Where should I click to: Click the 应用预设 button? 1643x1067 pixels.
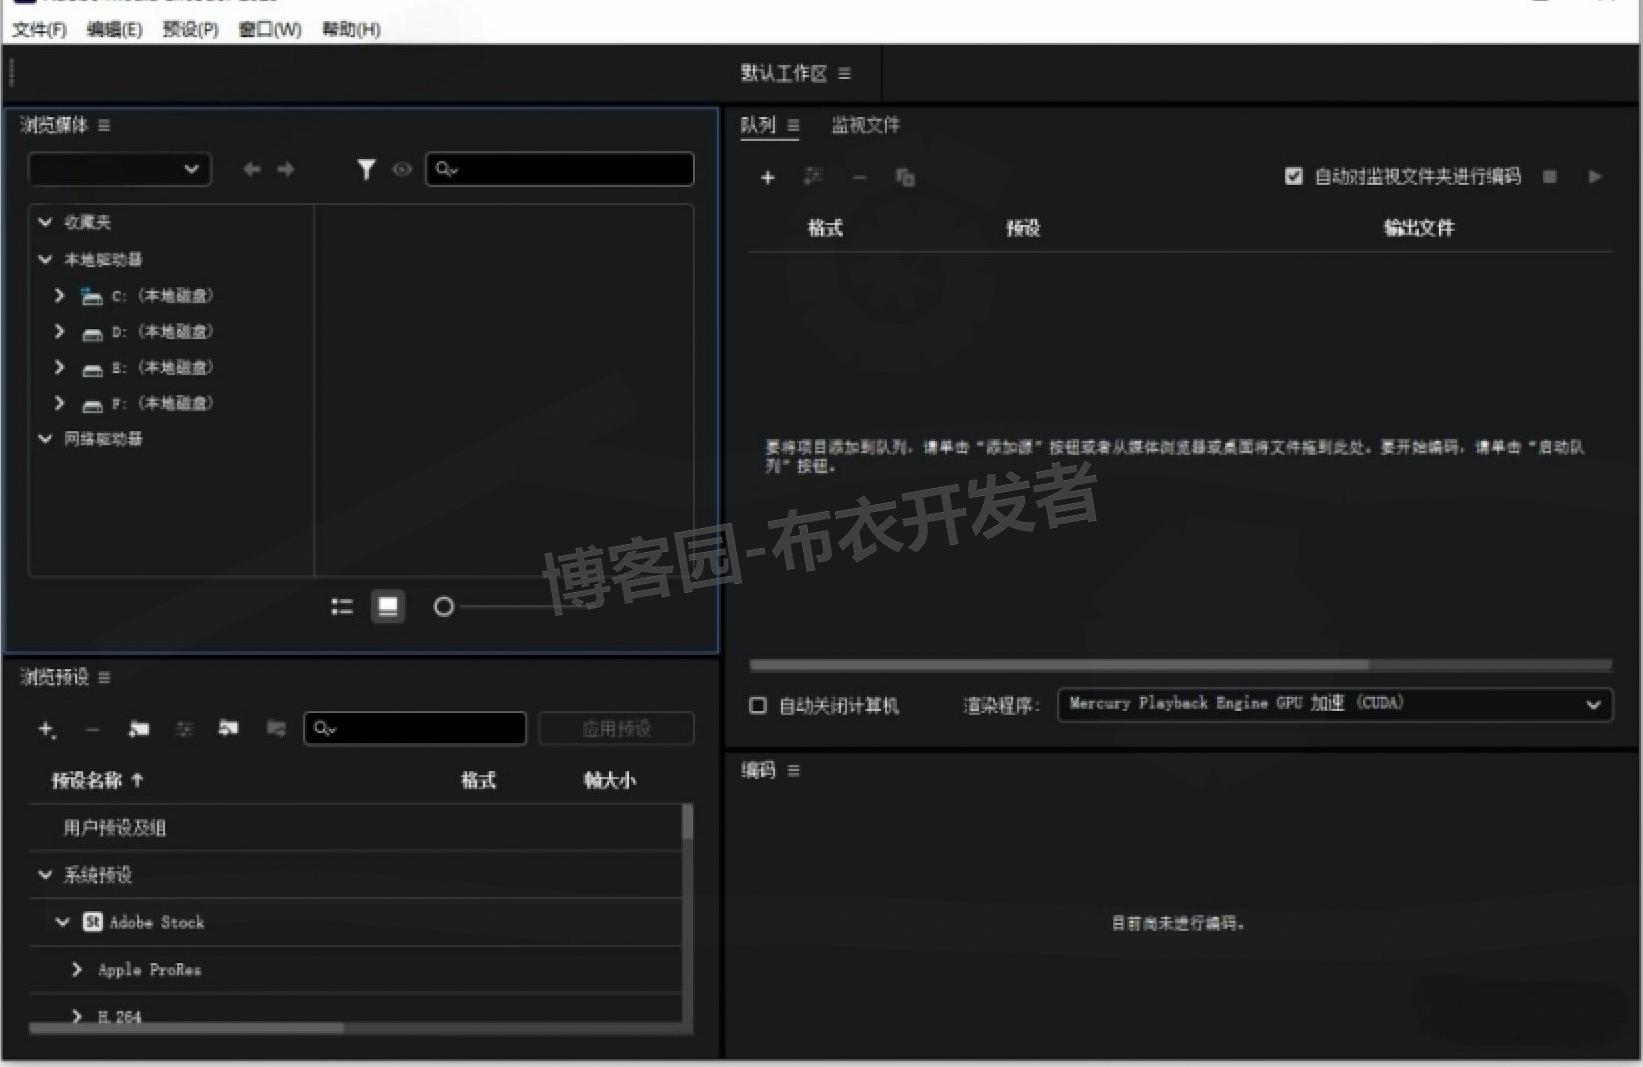tap(617, 728)
